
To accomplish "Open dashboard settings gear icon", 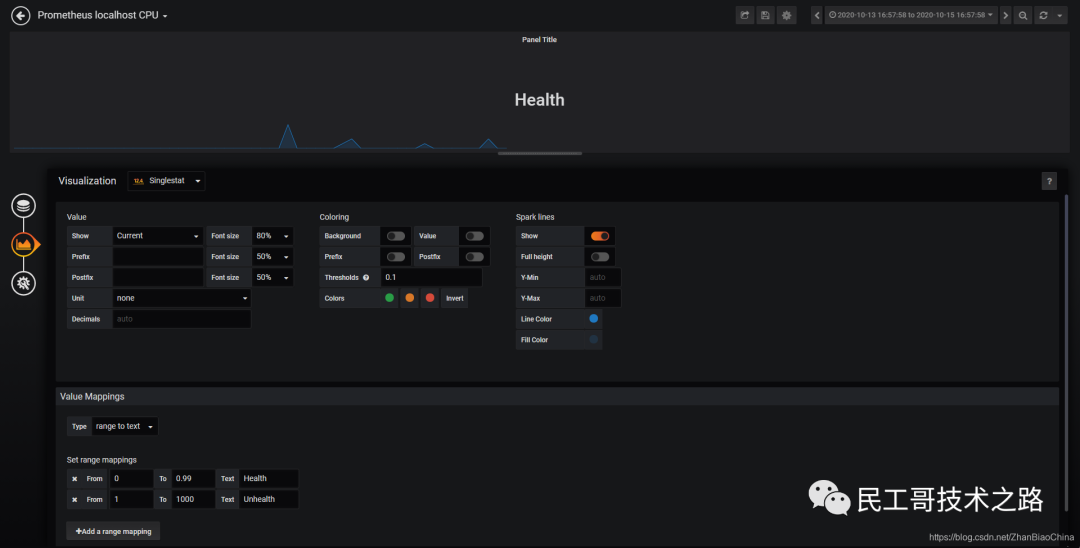I will coord(787,15).
